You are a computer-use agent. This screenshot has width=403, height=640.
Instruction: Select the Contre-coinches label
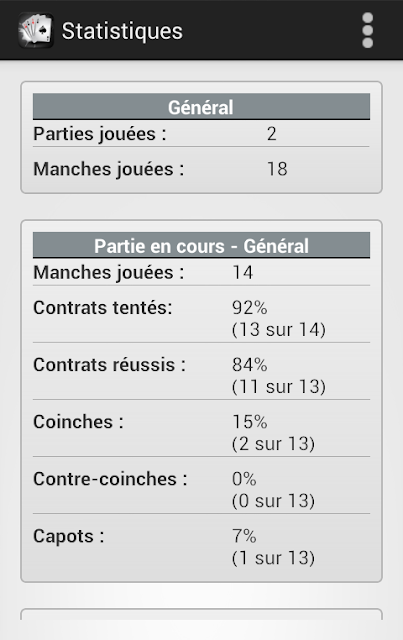[110, 479]
